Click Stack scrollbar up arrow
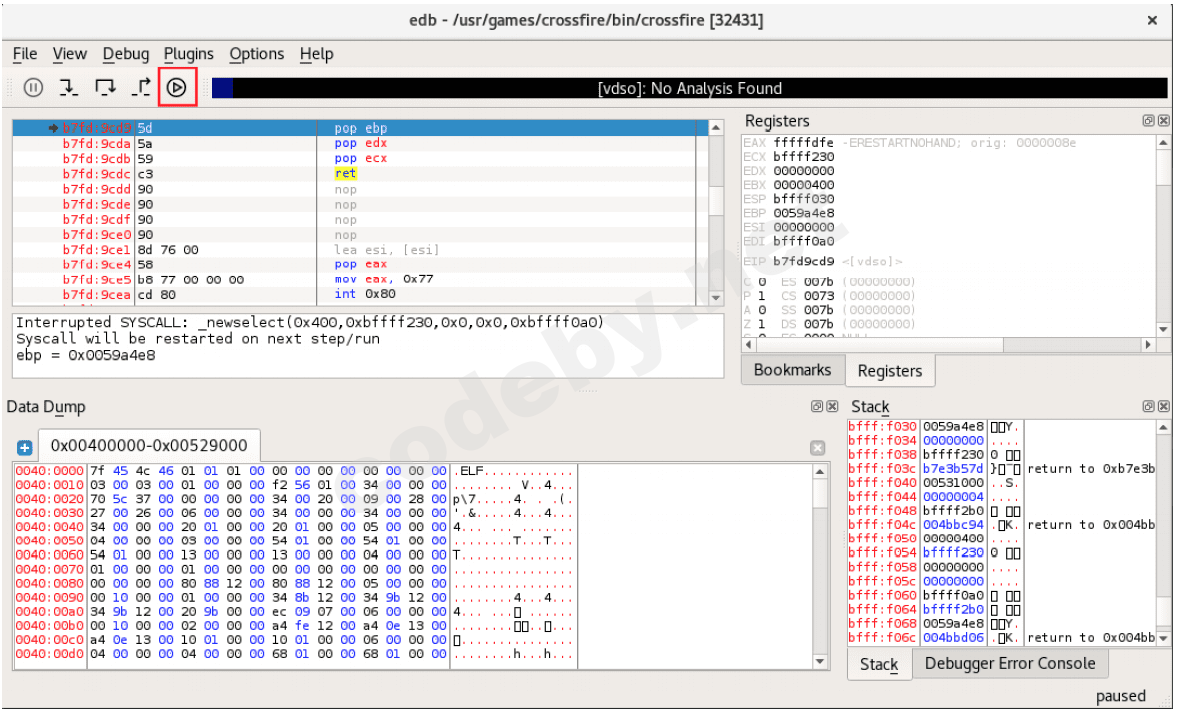Viewport: 1177px width, 712px height. (x=1163, y=427)
